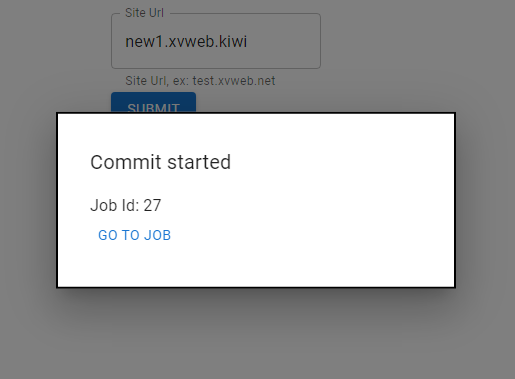Image resolution: width=515 pixels, height=379 pixels.
Task: Click the Commit started dialog title
Action: pyautogui.click(x=160, y=162)
